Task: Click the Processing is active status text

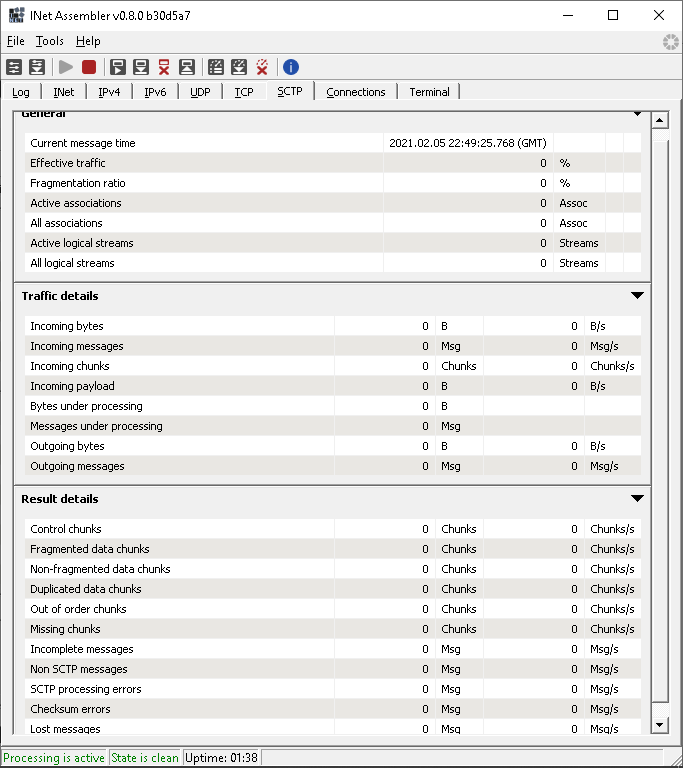Action: point(54,758)
